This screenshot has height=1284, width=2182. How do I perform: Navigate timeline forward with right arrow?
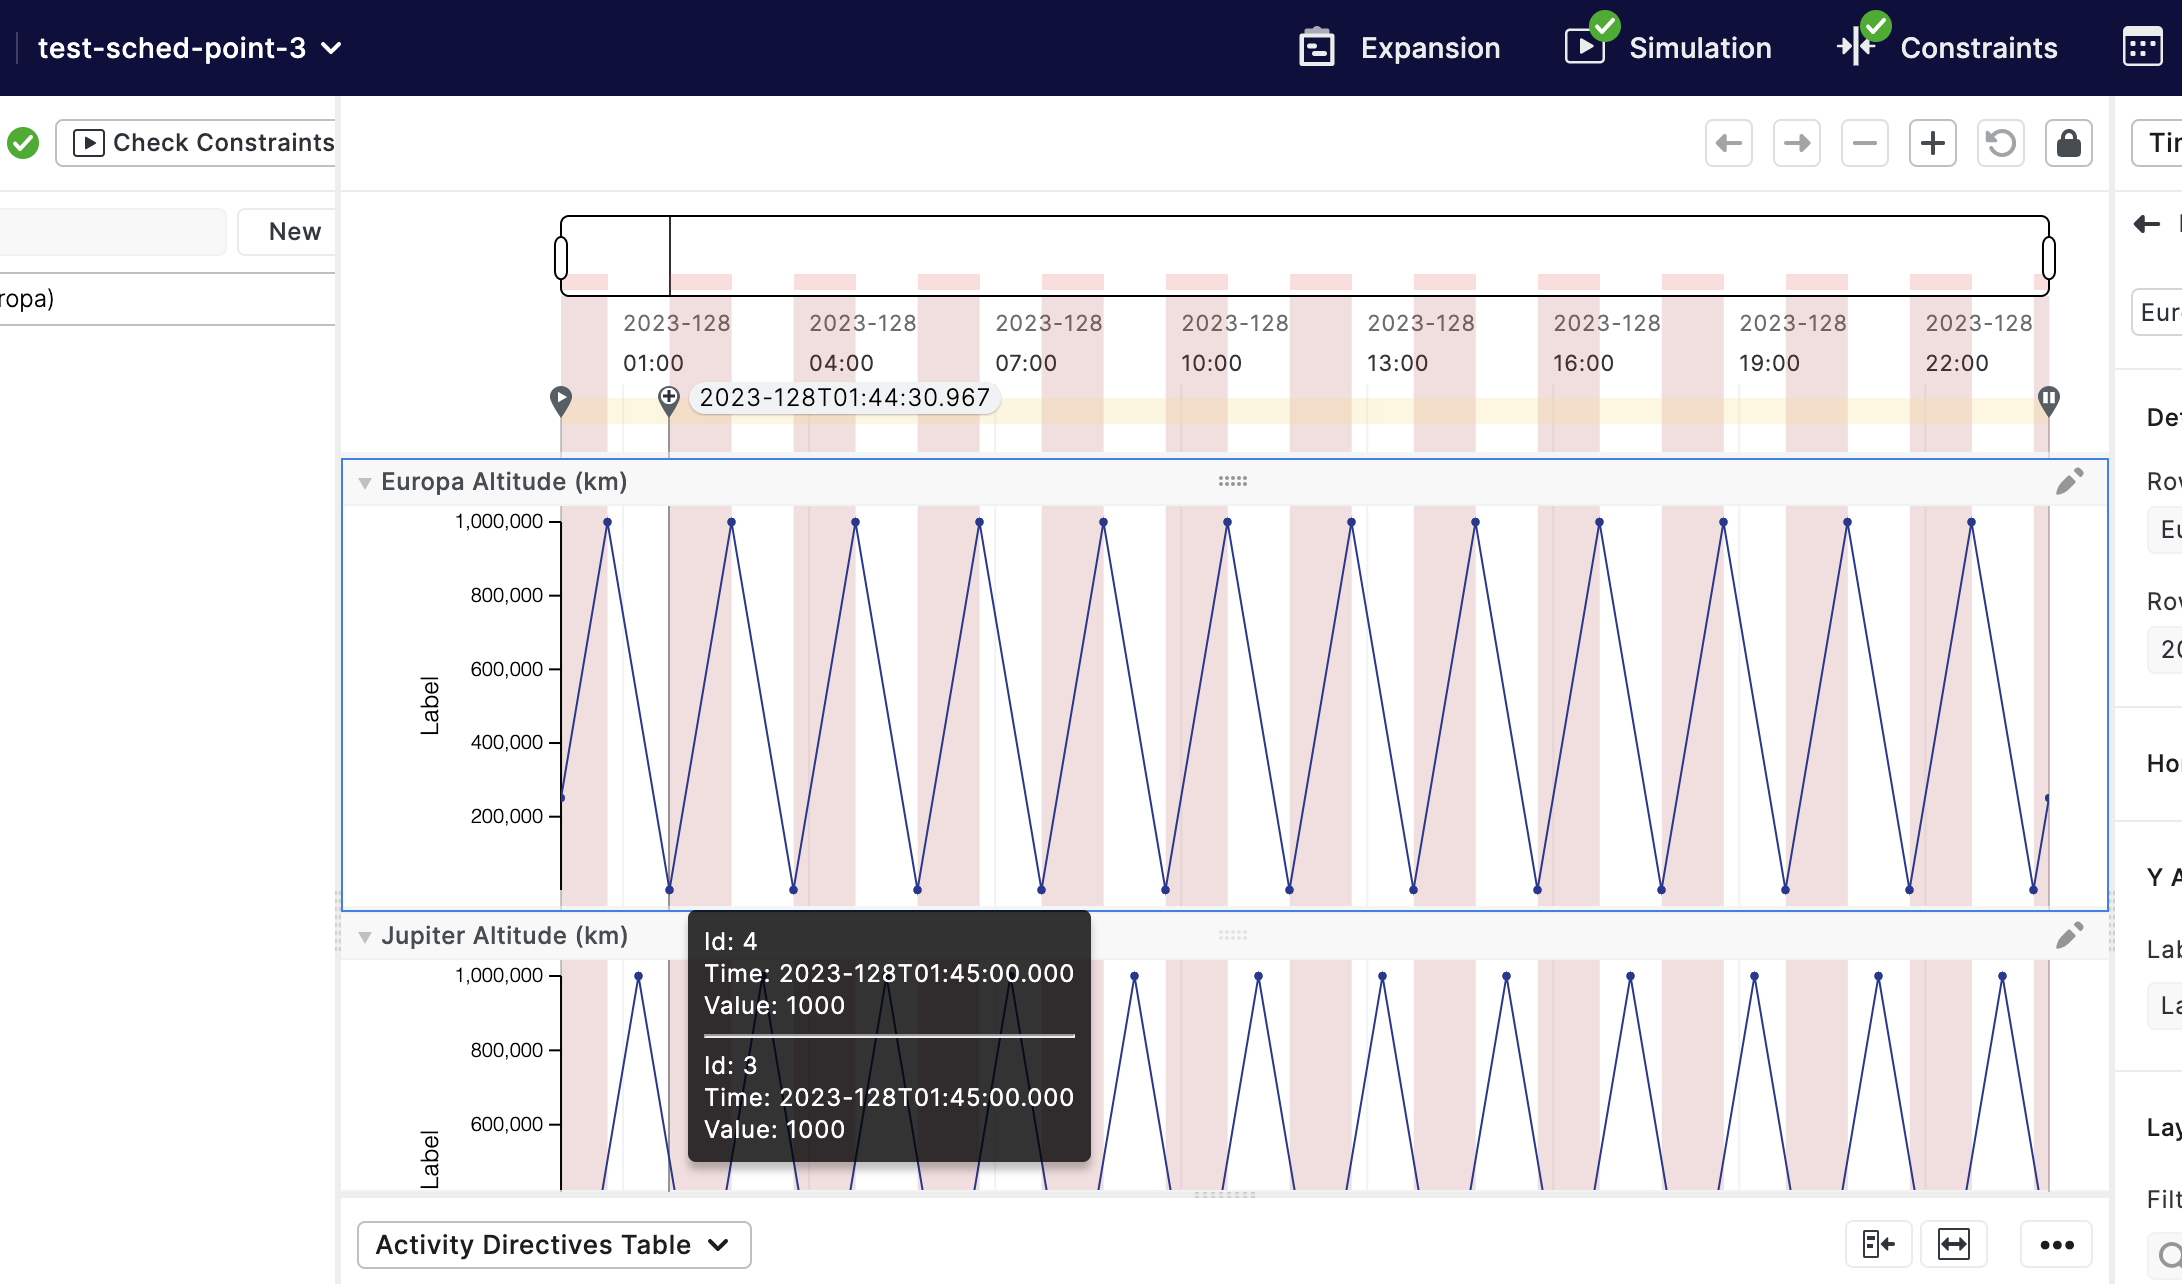pyautogui.click(x=1797, y=143)
